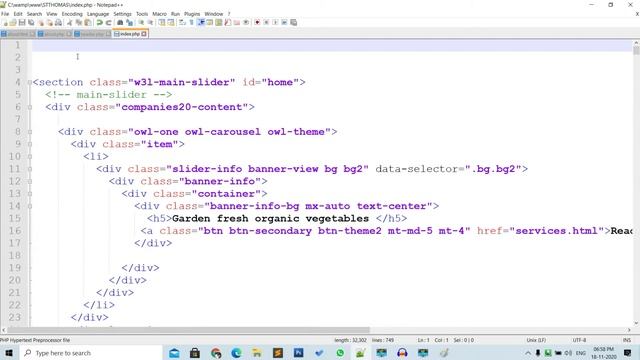640x360 pixels.
Task: Click line number 16 in margin
Action: (x=15, y=231)
